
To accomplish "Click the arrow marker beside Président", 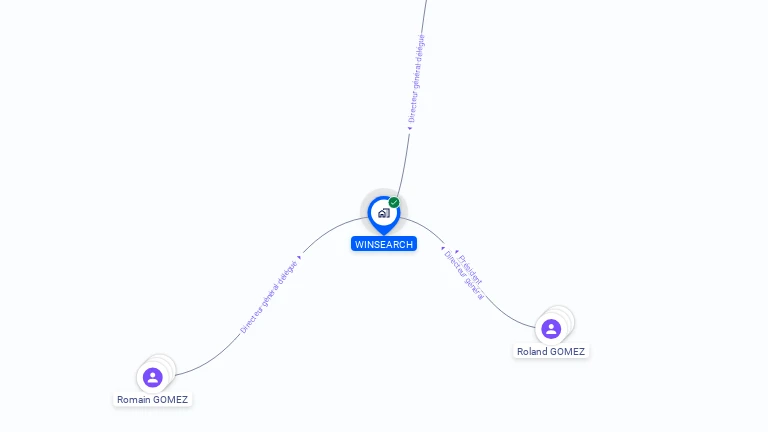I will click(x=456, y=252).
